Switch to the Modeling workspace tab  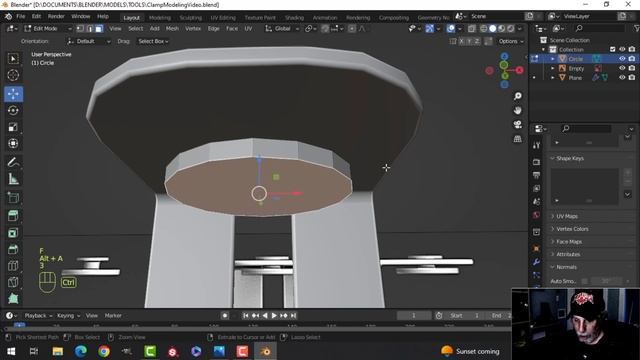tap(160, 18)
